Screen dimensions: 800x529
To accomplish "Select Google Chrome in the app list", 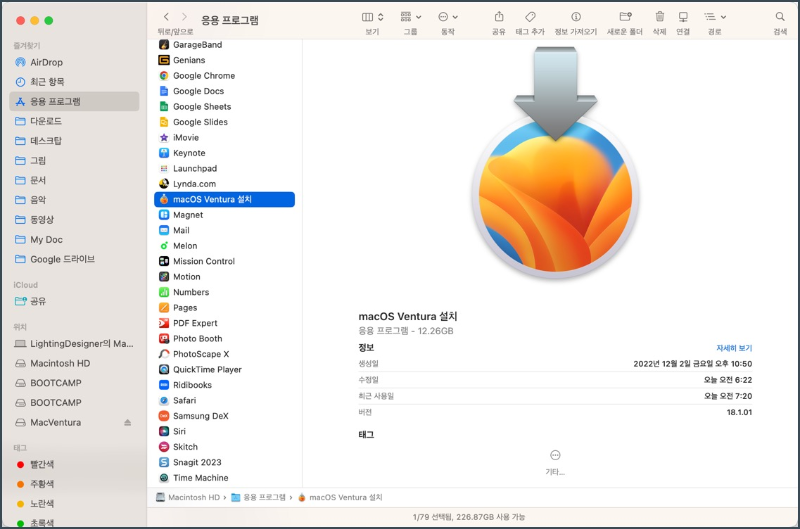I will (x=224, y=75).
